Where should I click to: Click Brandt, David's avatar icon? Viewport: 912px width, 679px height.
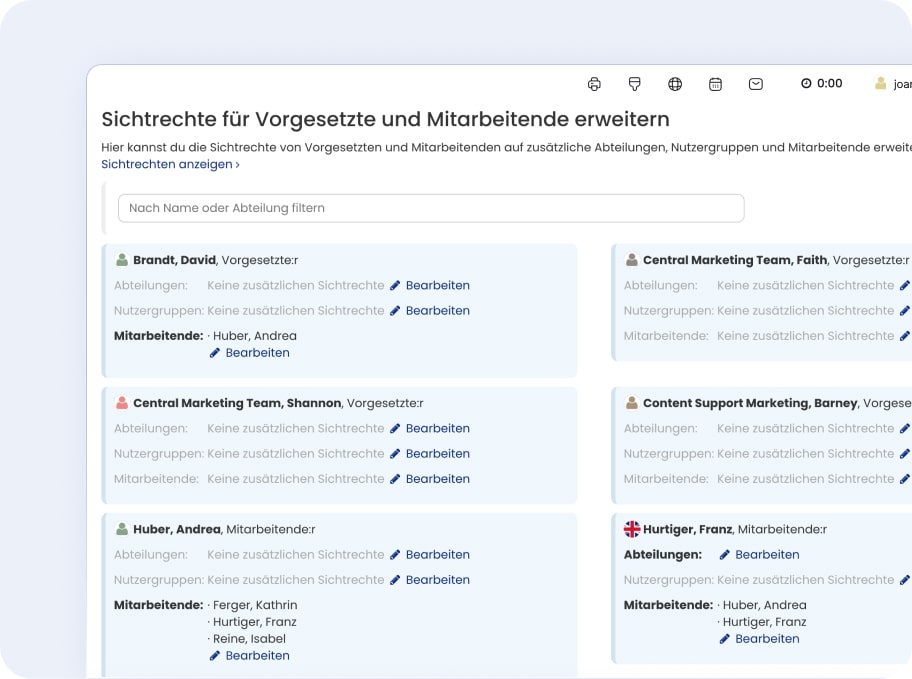122,260
